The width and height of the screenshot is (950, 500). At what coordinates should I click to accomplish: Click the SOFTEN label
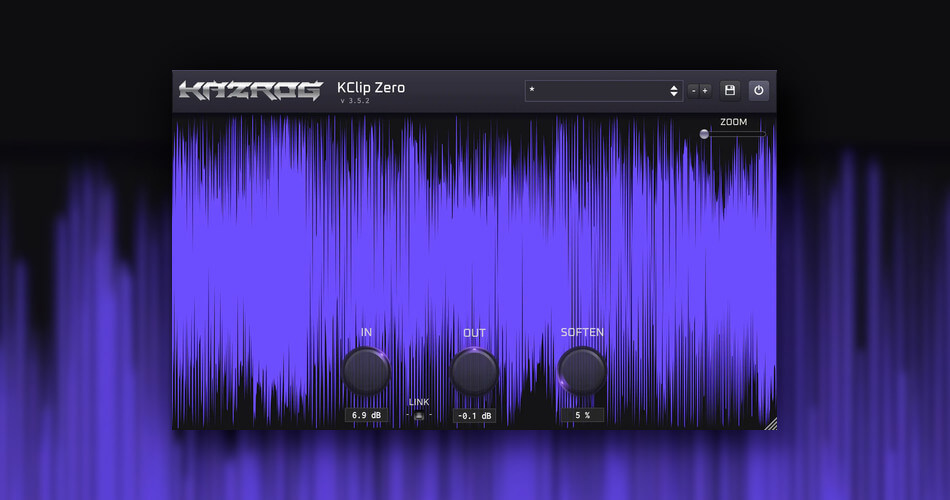point(582,332)
